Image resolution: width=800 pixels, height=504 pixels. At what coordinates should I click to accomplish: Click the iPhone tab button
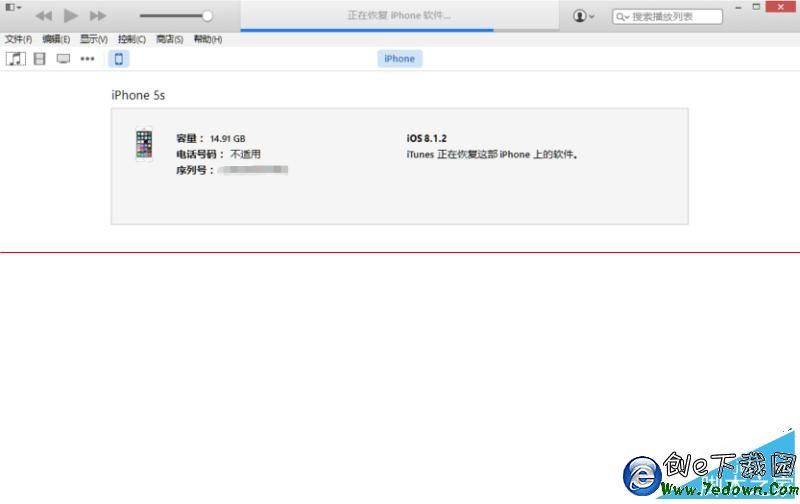coord(399,59)
